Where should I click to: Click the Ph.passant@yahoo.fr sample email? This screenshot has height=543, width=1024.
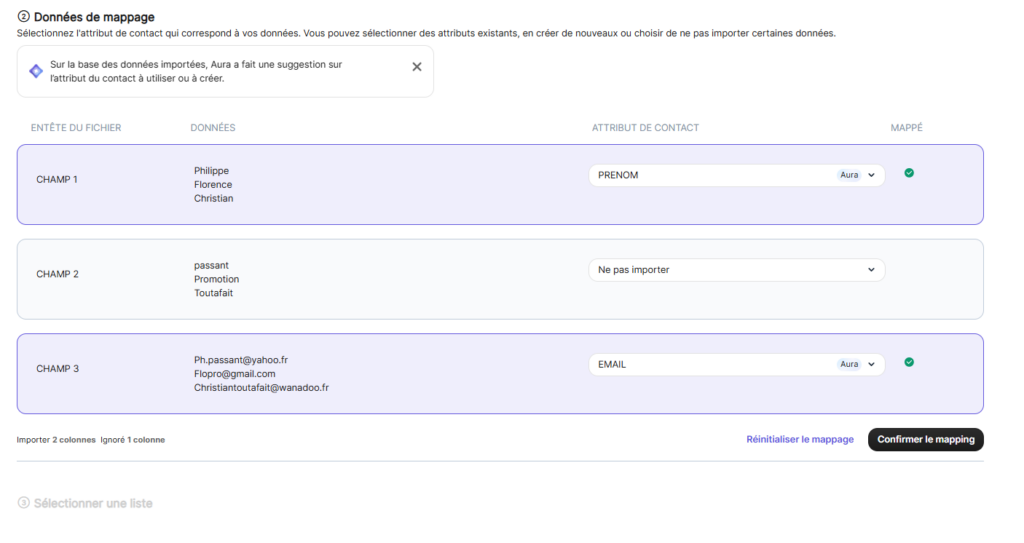[x=241, y=359]
